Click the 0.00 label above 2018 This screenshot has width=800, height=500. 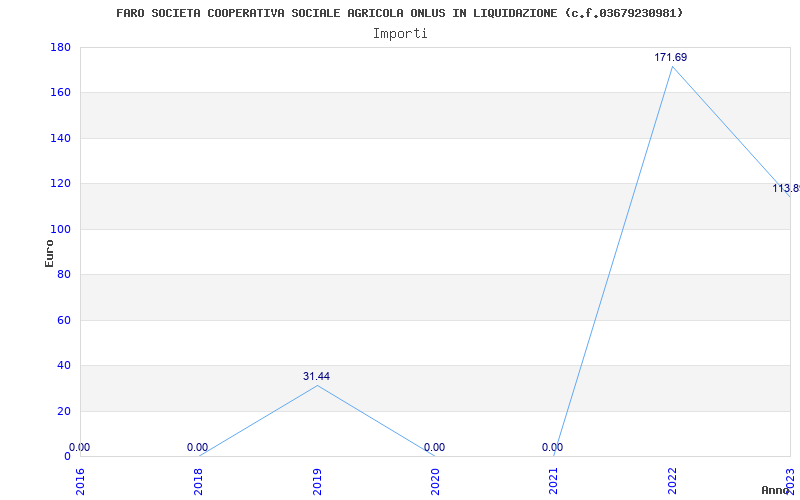[197, 447]
